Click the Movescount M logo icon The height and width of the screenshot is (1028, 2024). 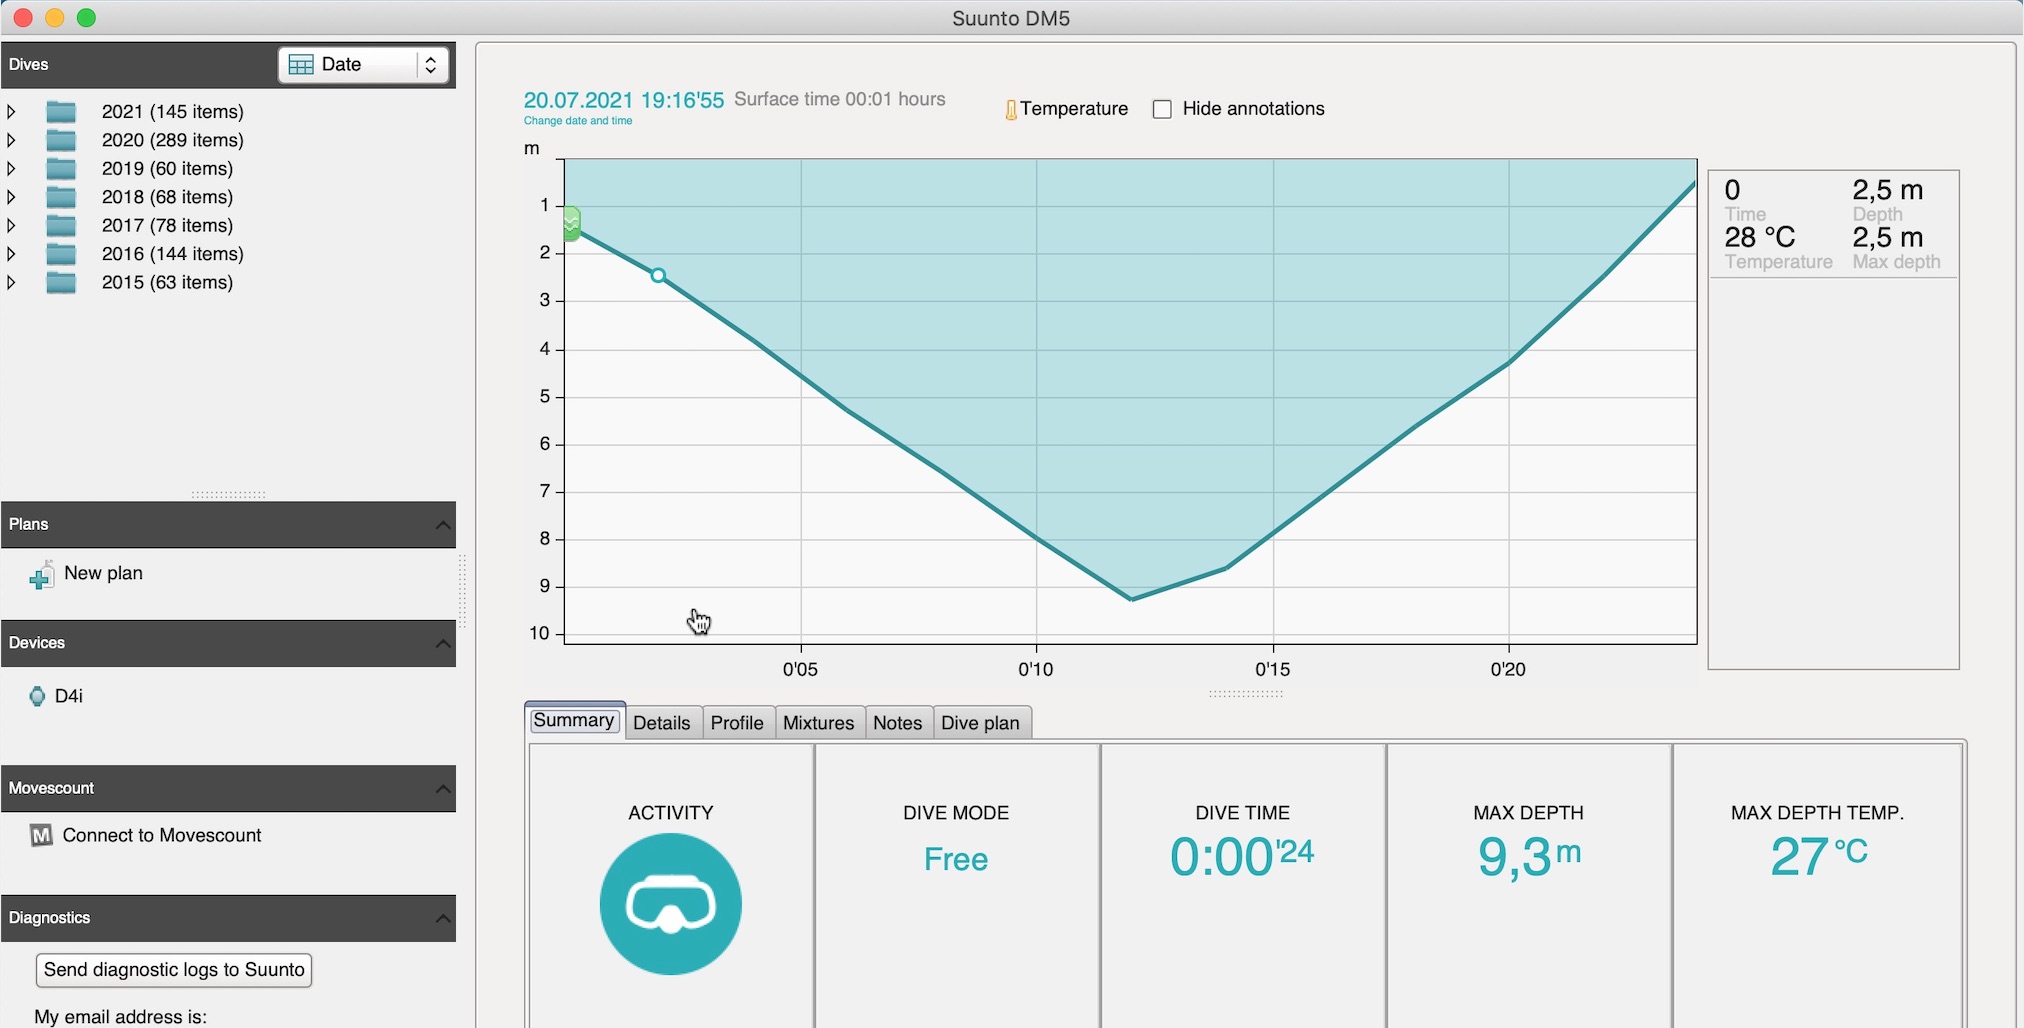pos(41,835)
